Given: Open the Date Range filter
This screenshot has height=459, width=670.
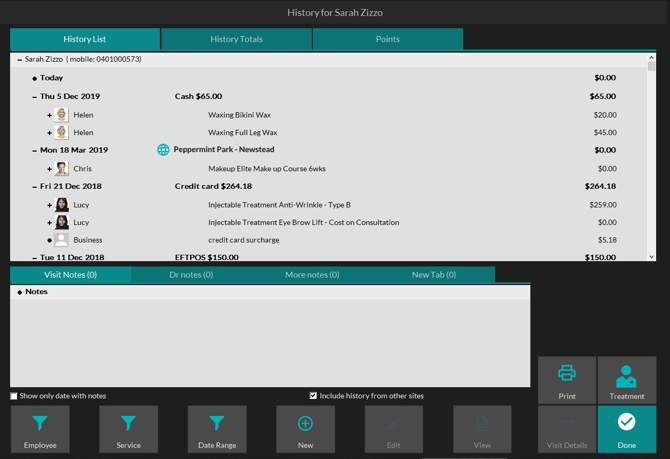Looking at the screenshot, I should [x=217, y=429].
